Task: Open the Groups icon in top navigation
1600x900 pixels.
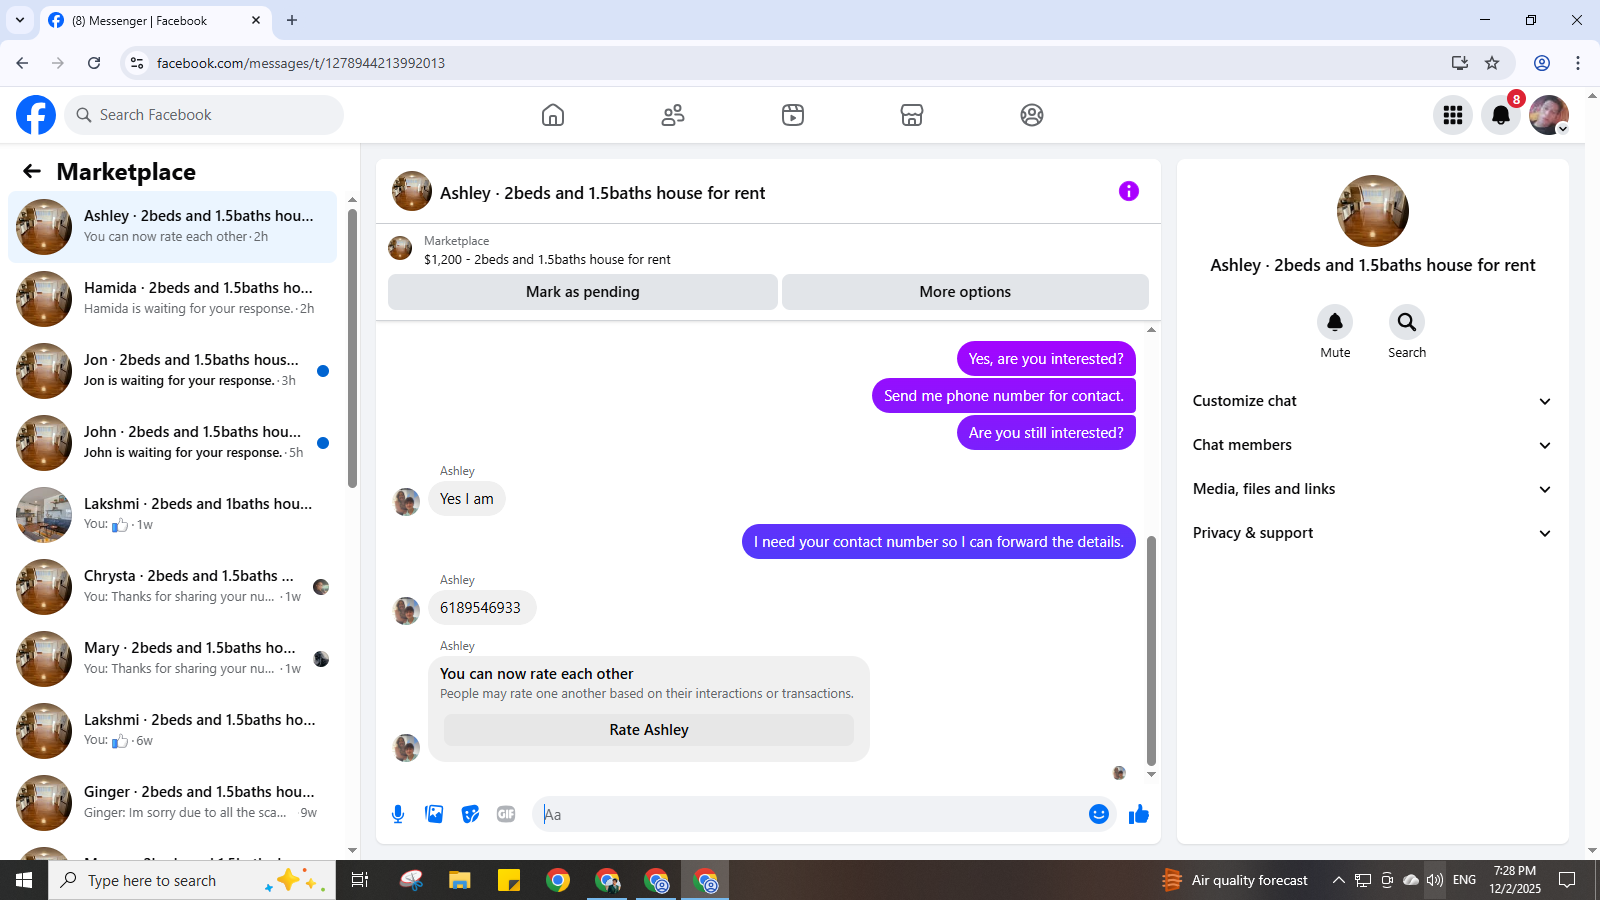Action: (1032, 115)
